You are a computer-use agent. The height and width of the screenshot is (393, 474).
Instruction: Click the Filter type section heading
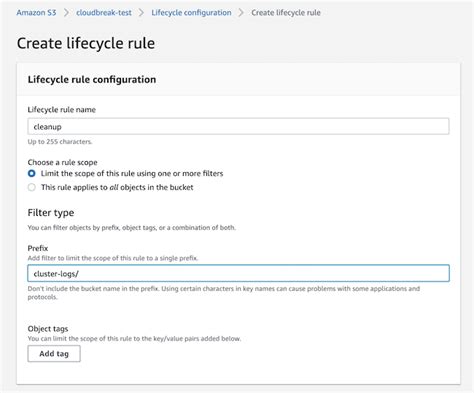click(51, 213)
